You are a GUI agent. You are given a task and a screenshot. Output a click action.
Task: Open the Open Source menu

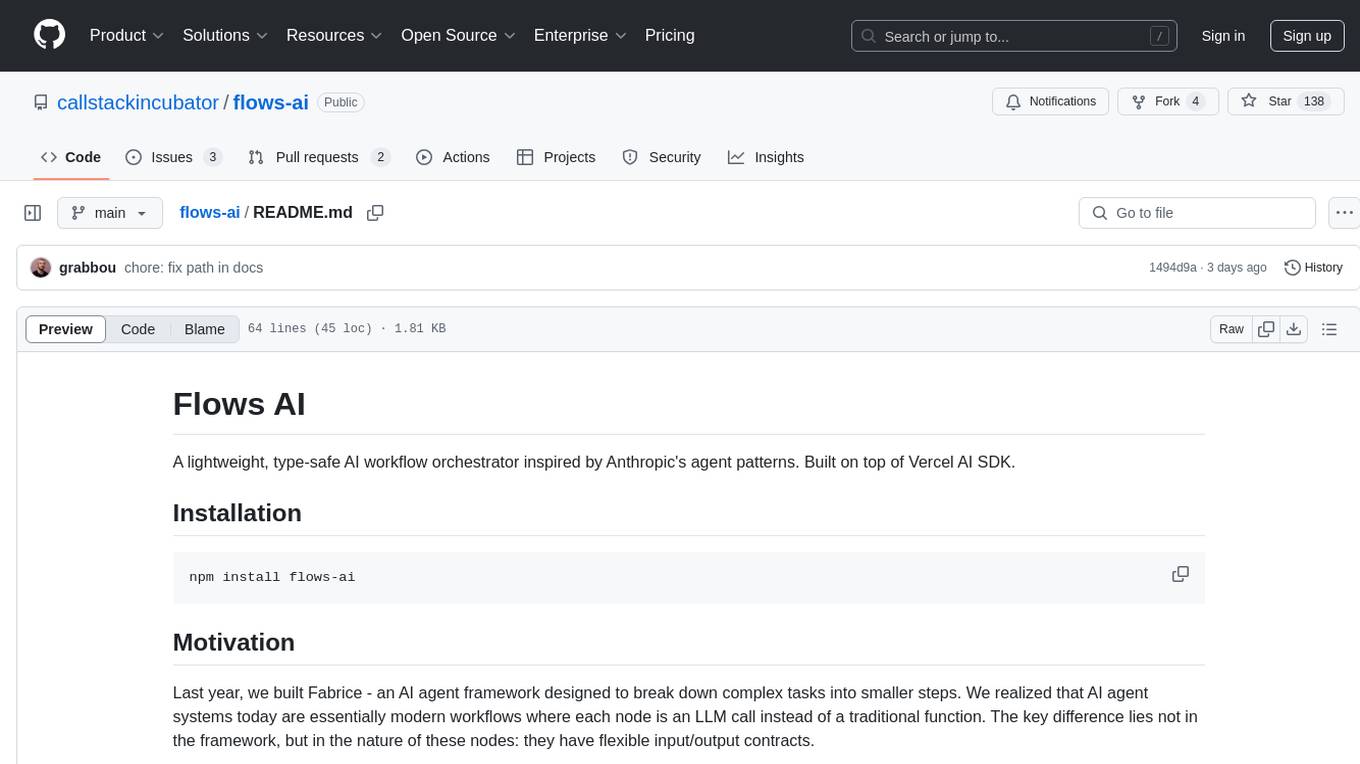[x=458, y=35]
